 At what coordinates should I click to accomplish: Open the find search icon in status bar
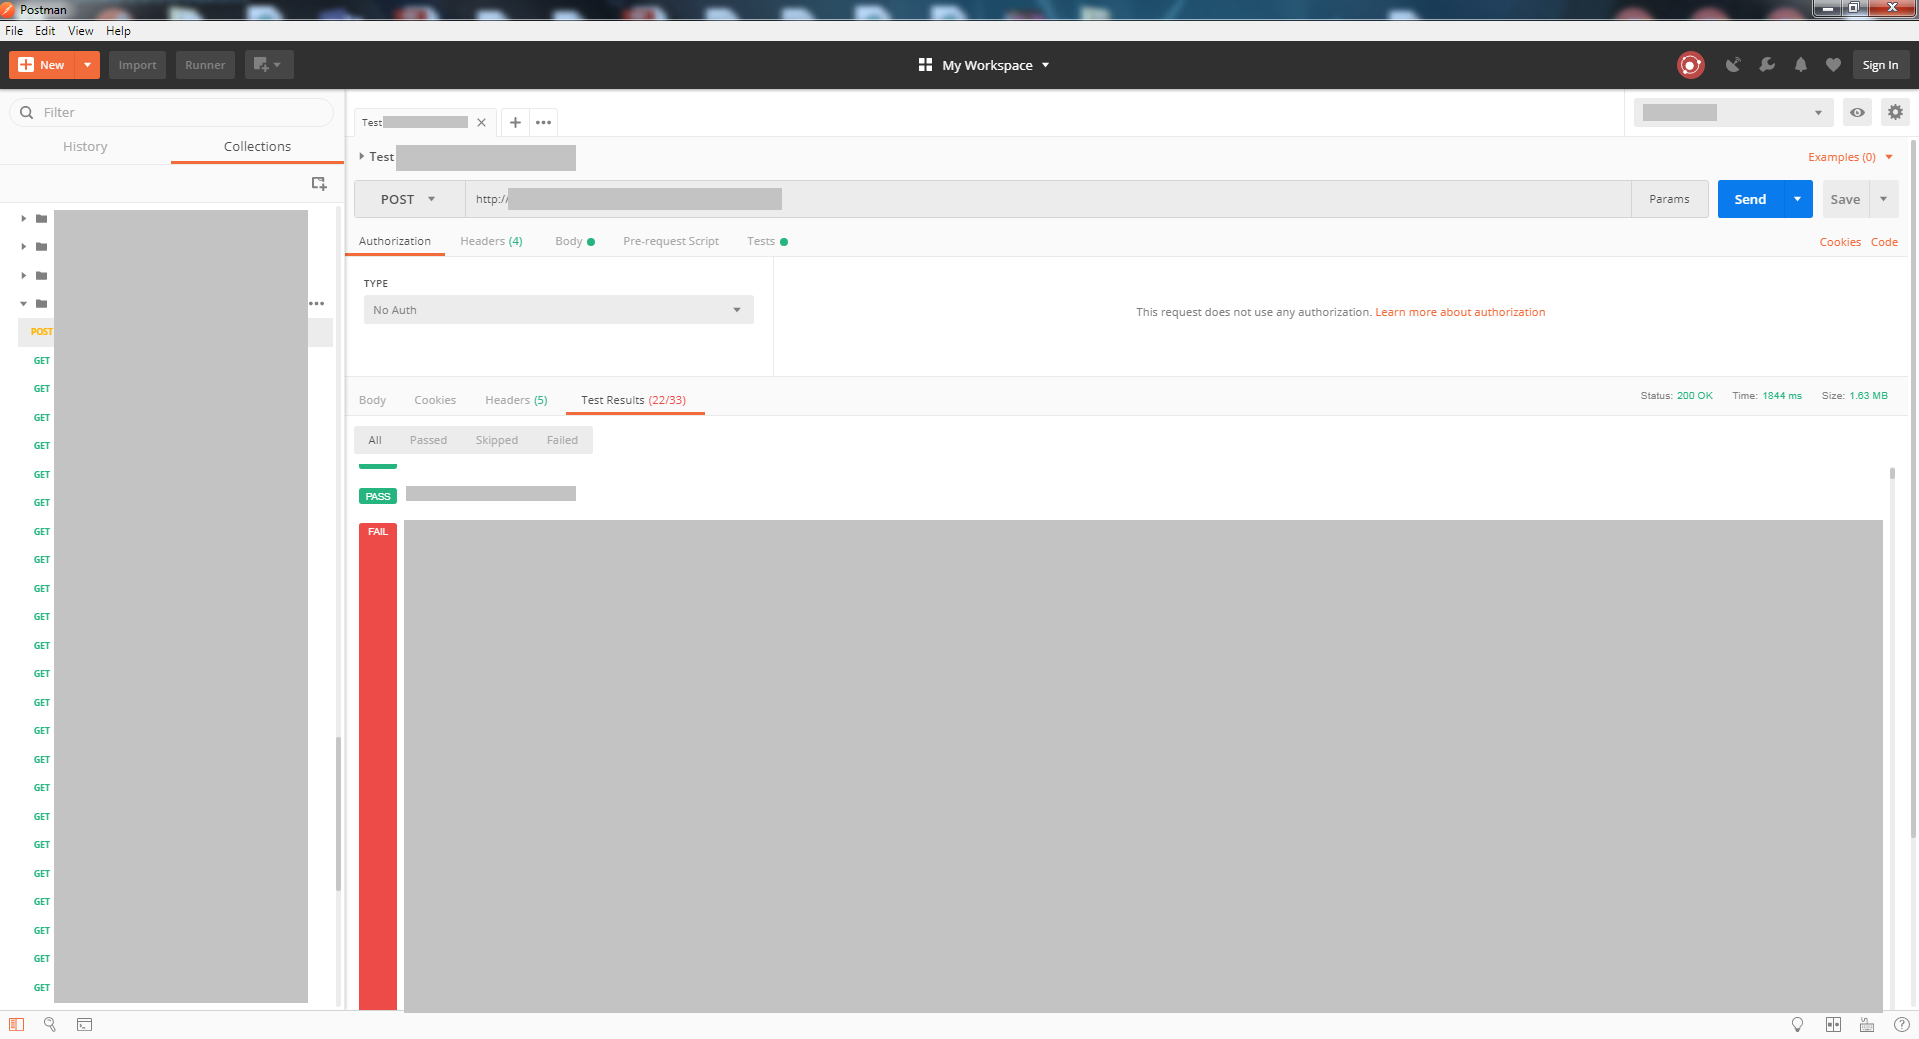tap(50, 1024)
